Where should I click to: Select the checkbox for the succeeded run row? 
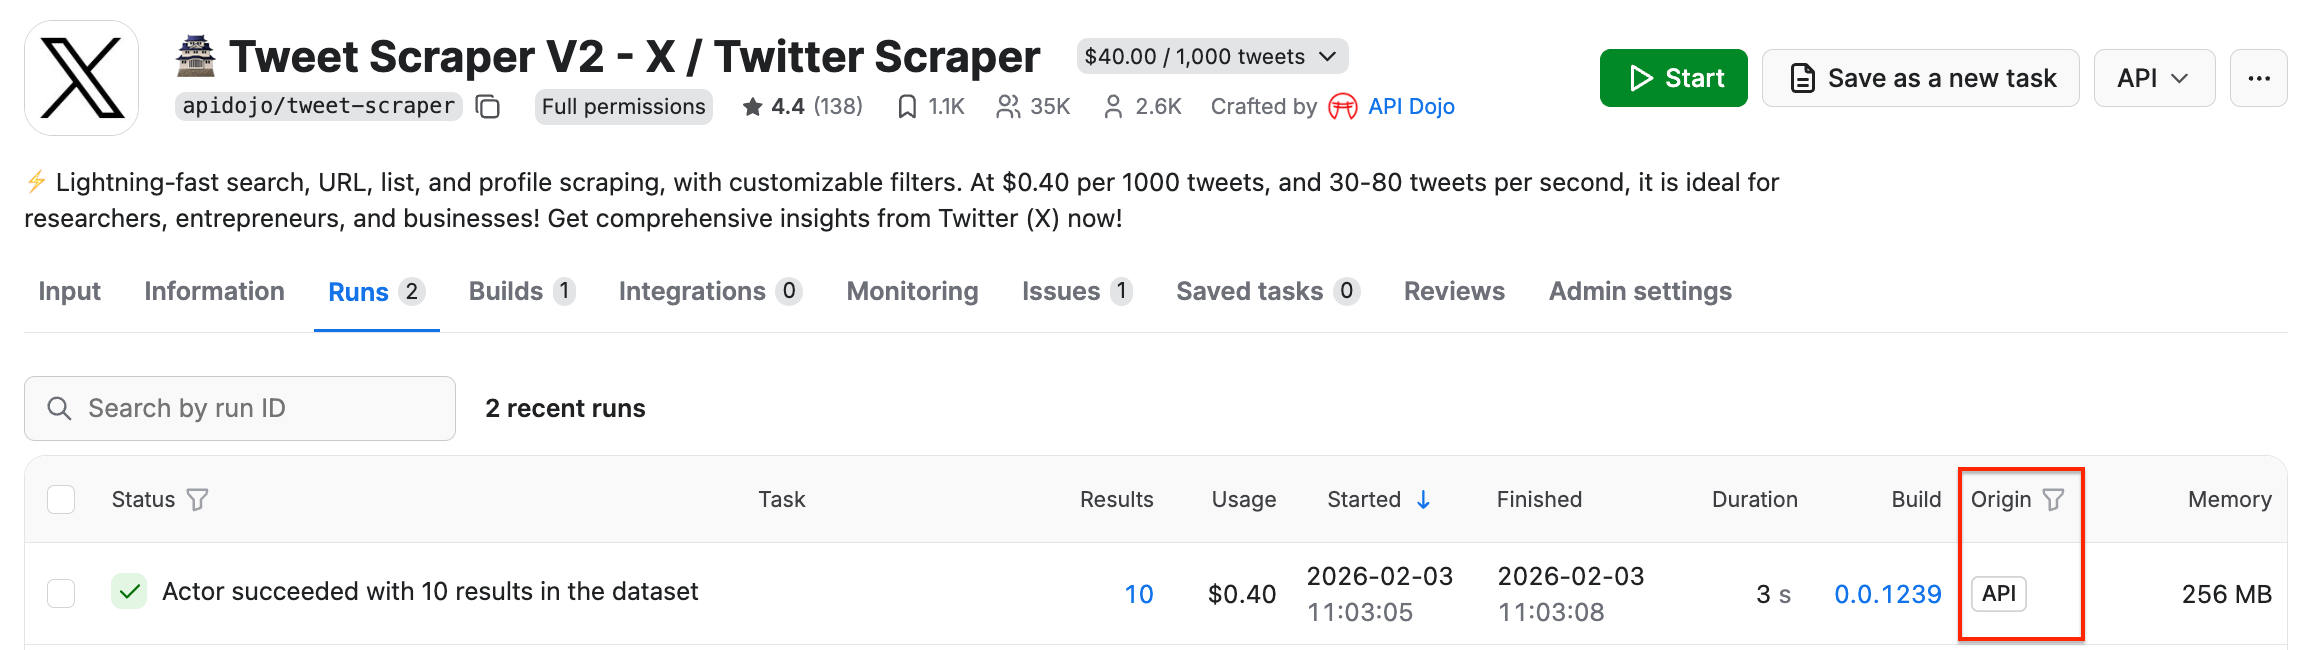point(61,592)
